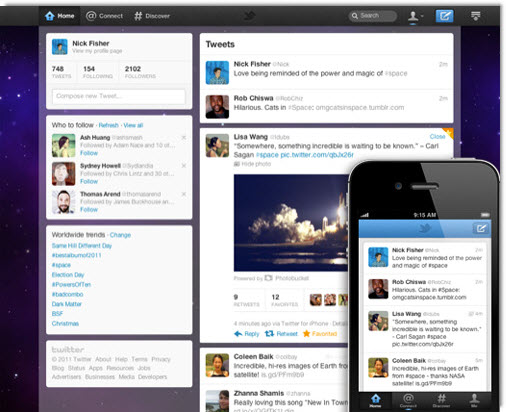Screen dimensions: 506x412
Task: Open the #bestalbumof2011 trend
Action: tap(76, 255)
